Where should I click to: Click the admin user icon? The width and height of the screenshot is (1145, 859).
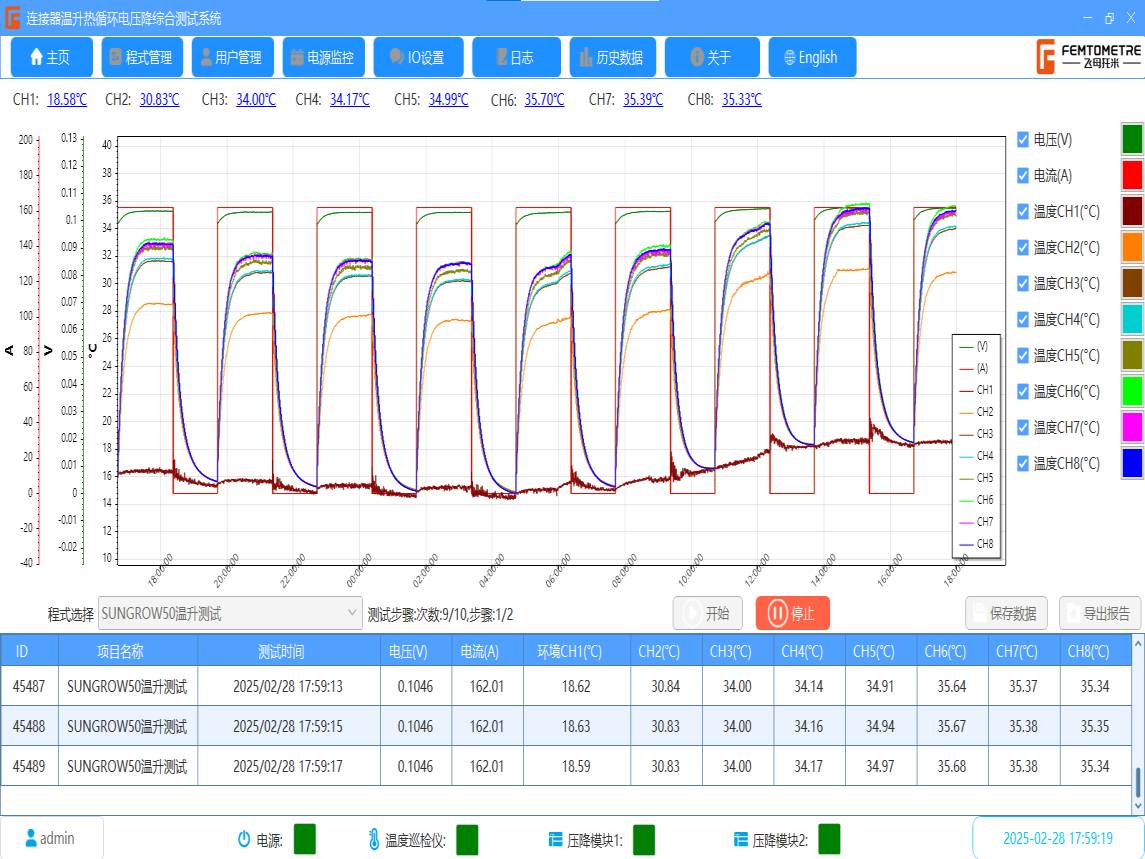click(31, 838)
